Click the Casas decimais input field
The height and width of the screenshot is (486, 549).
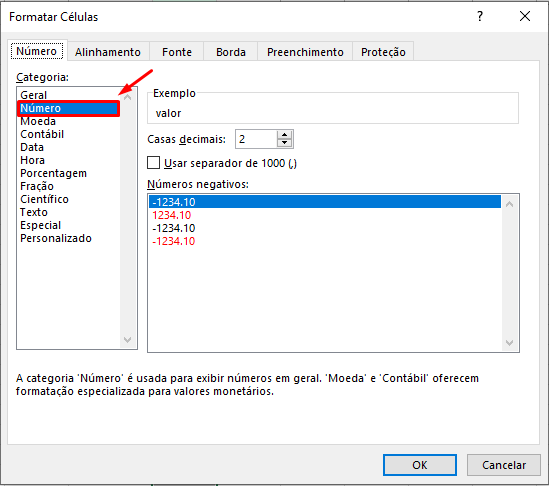(256, 139)
